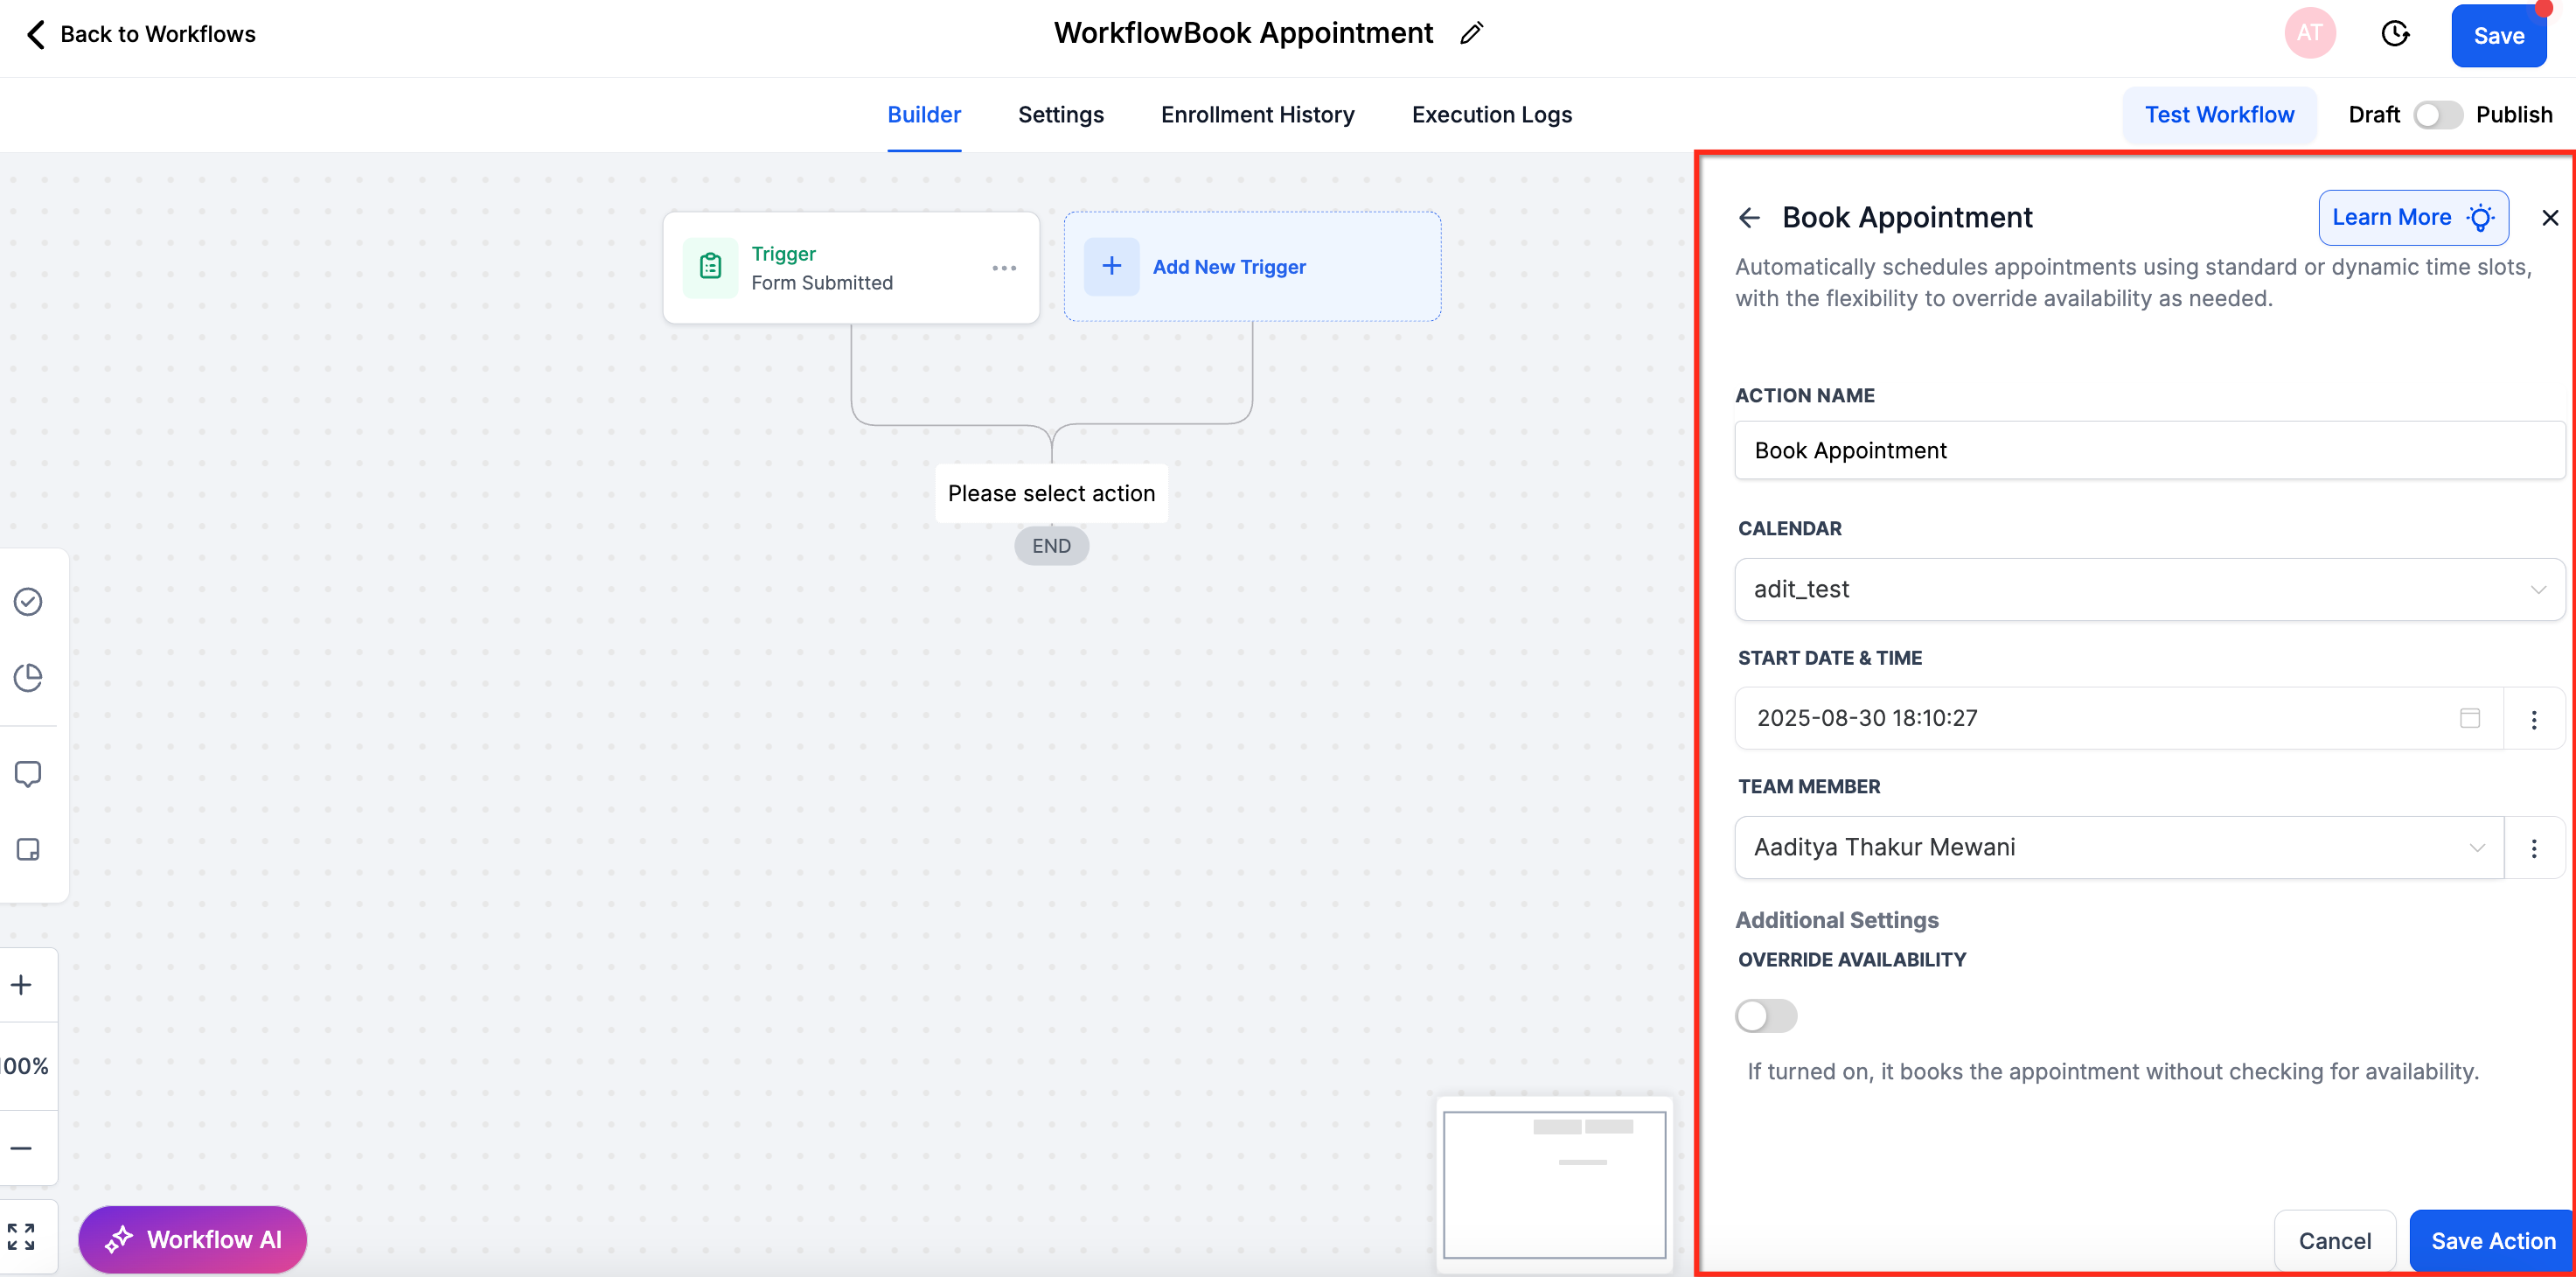Screen dimensions: 2576x1277
Task: Click the Save Action button
Action: (2492, 1241)
